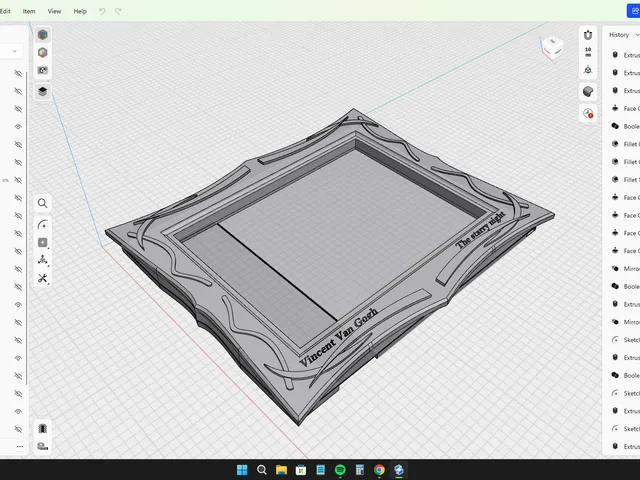The width and height of the screenshot is (640, 480).
Task: Open Windows taskbar search
Action: (x=262, y=470)
